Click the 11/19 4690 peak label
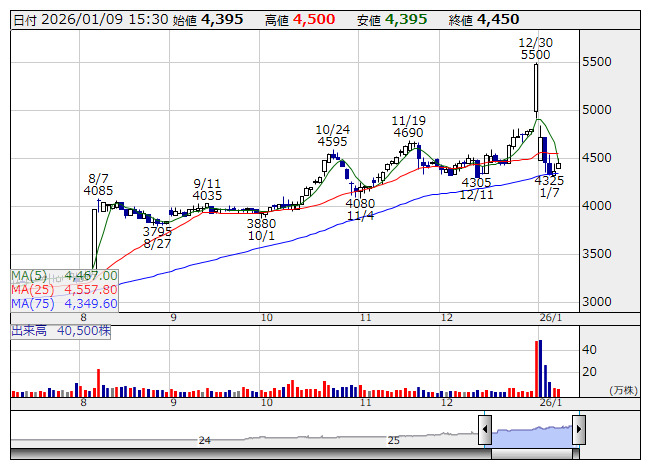The width and height of the screenshot is (653, 470). (408, 126)
